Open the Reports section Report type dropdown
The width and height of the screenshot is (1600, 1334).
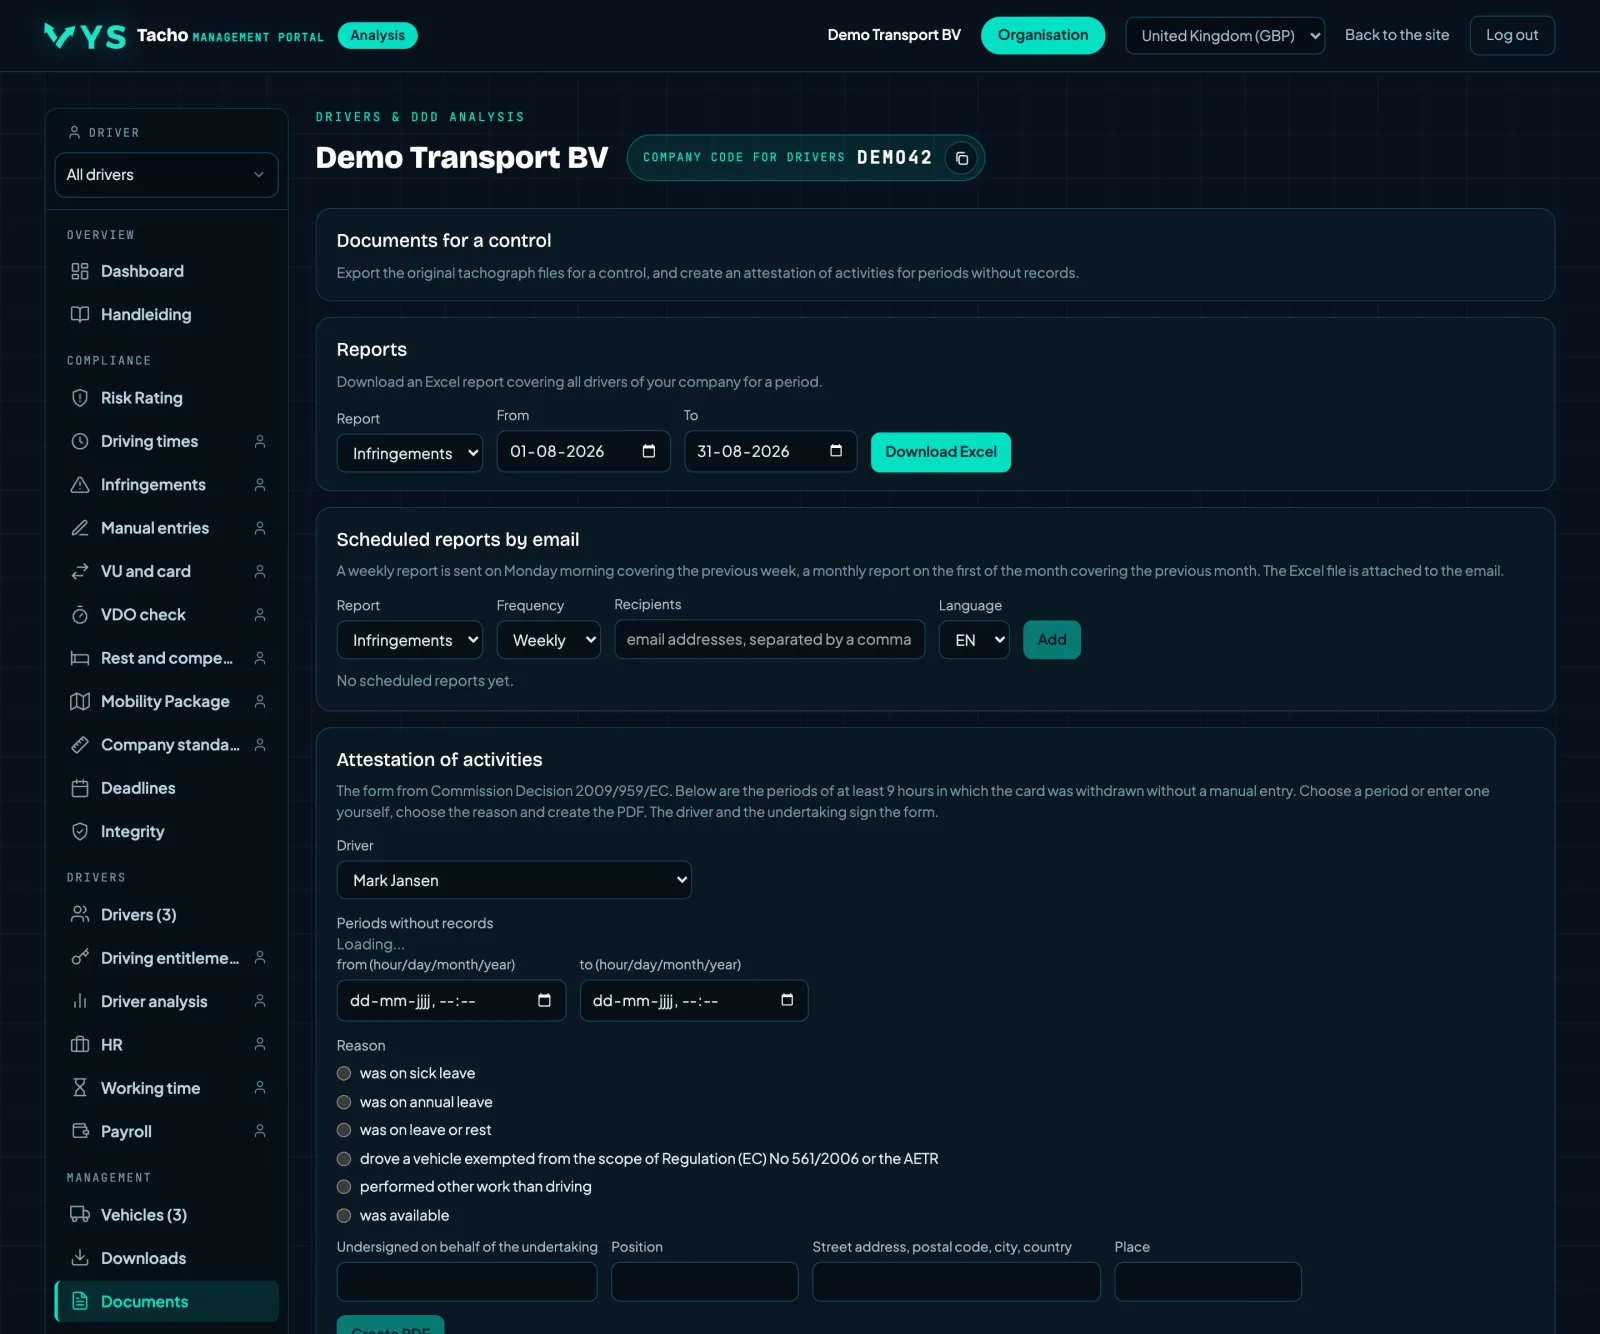(410, 453)
